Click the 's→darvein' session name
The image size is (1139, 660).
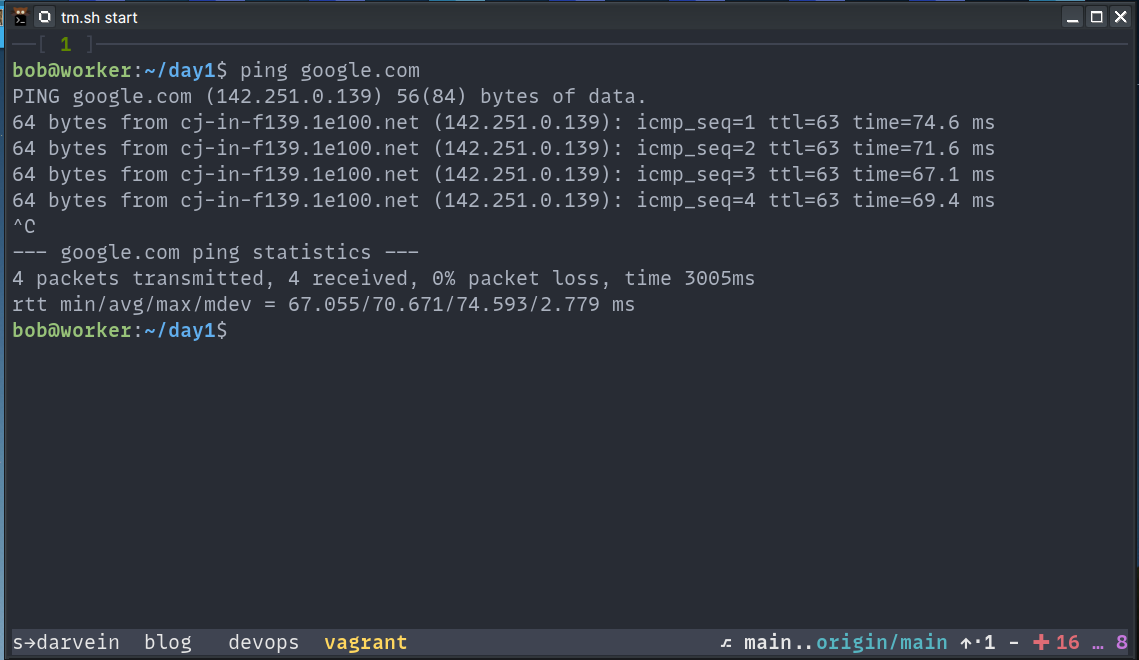click(66, 643)
